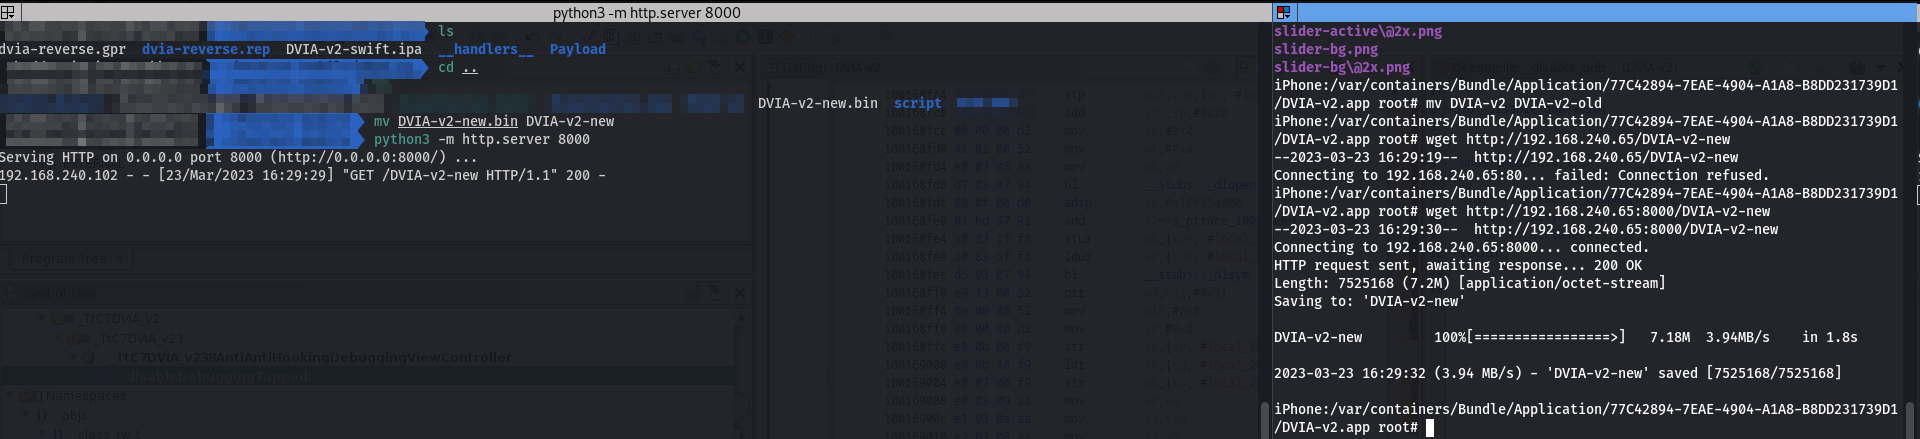
Task: Click the python3 http.server terminal title bar
Action: pyautogui.click(x=646, y=12)
